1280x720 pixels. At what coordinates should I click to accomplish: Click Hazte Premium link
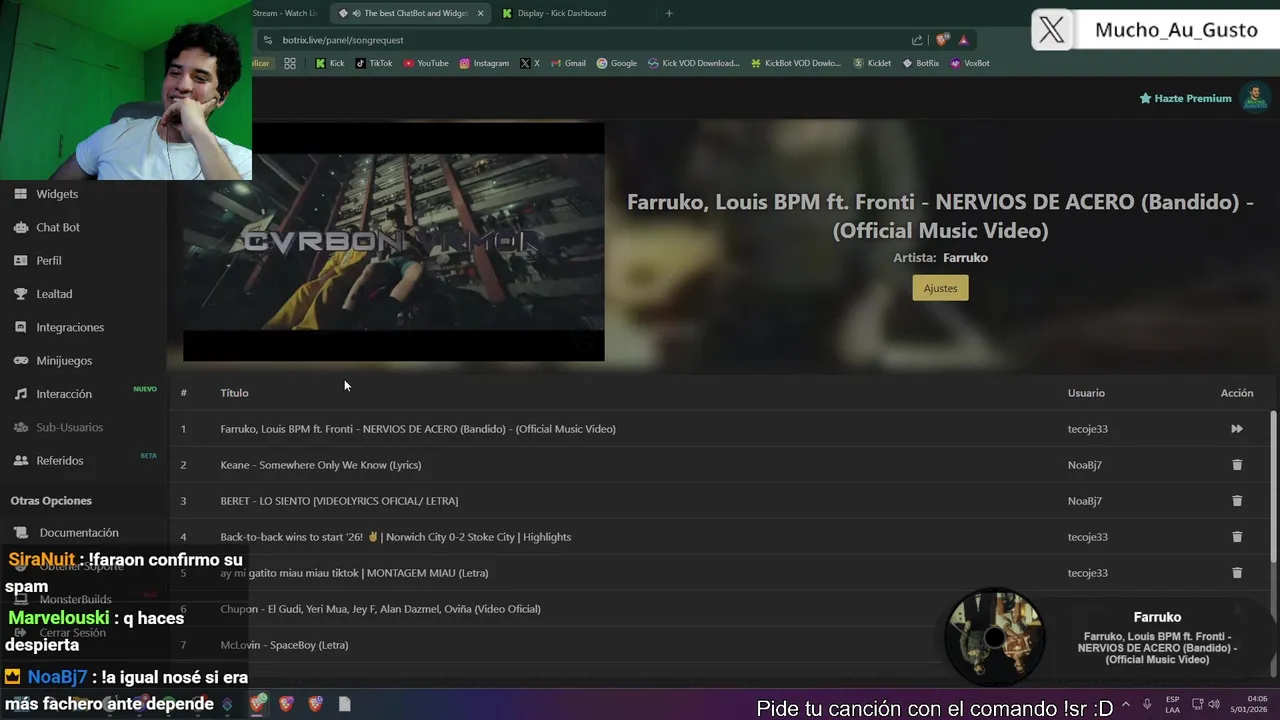[x=1185, y=98]
